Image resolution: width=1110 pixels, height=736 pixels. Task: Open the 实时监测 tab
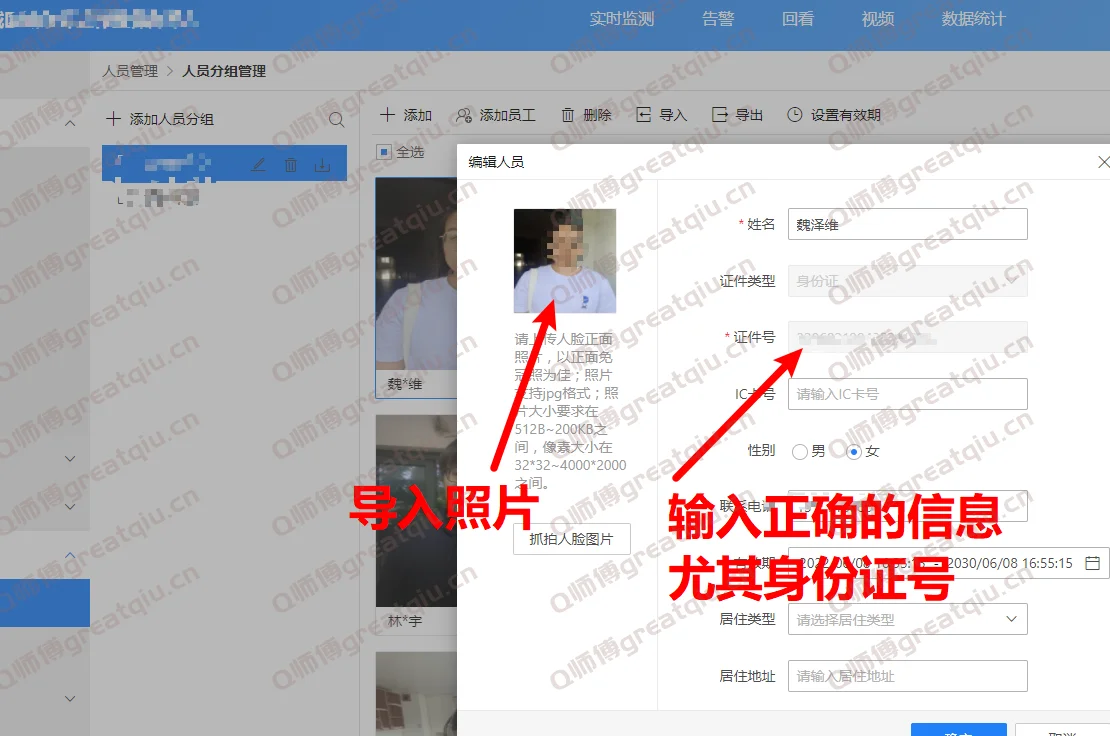621,19
